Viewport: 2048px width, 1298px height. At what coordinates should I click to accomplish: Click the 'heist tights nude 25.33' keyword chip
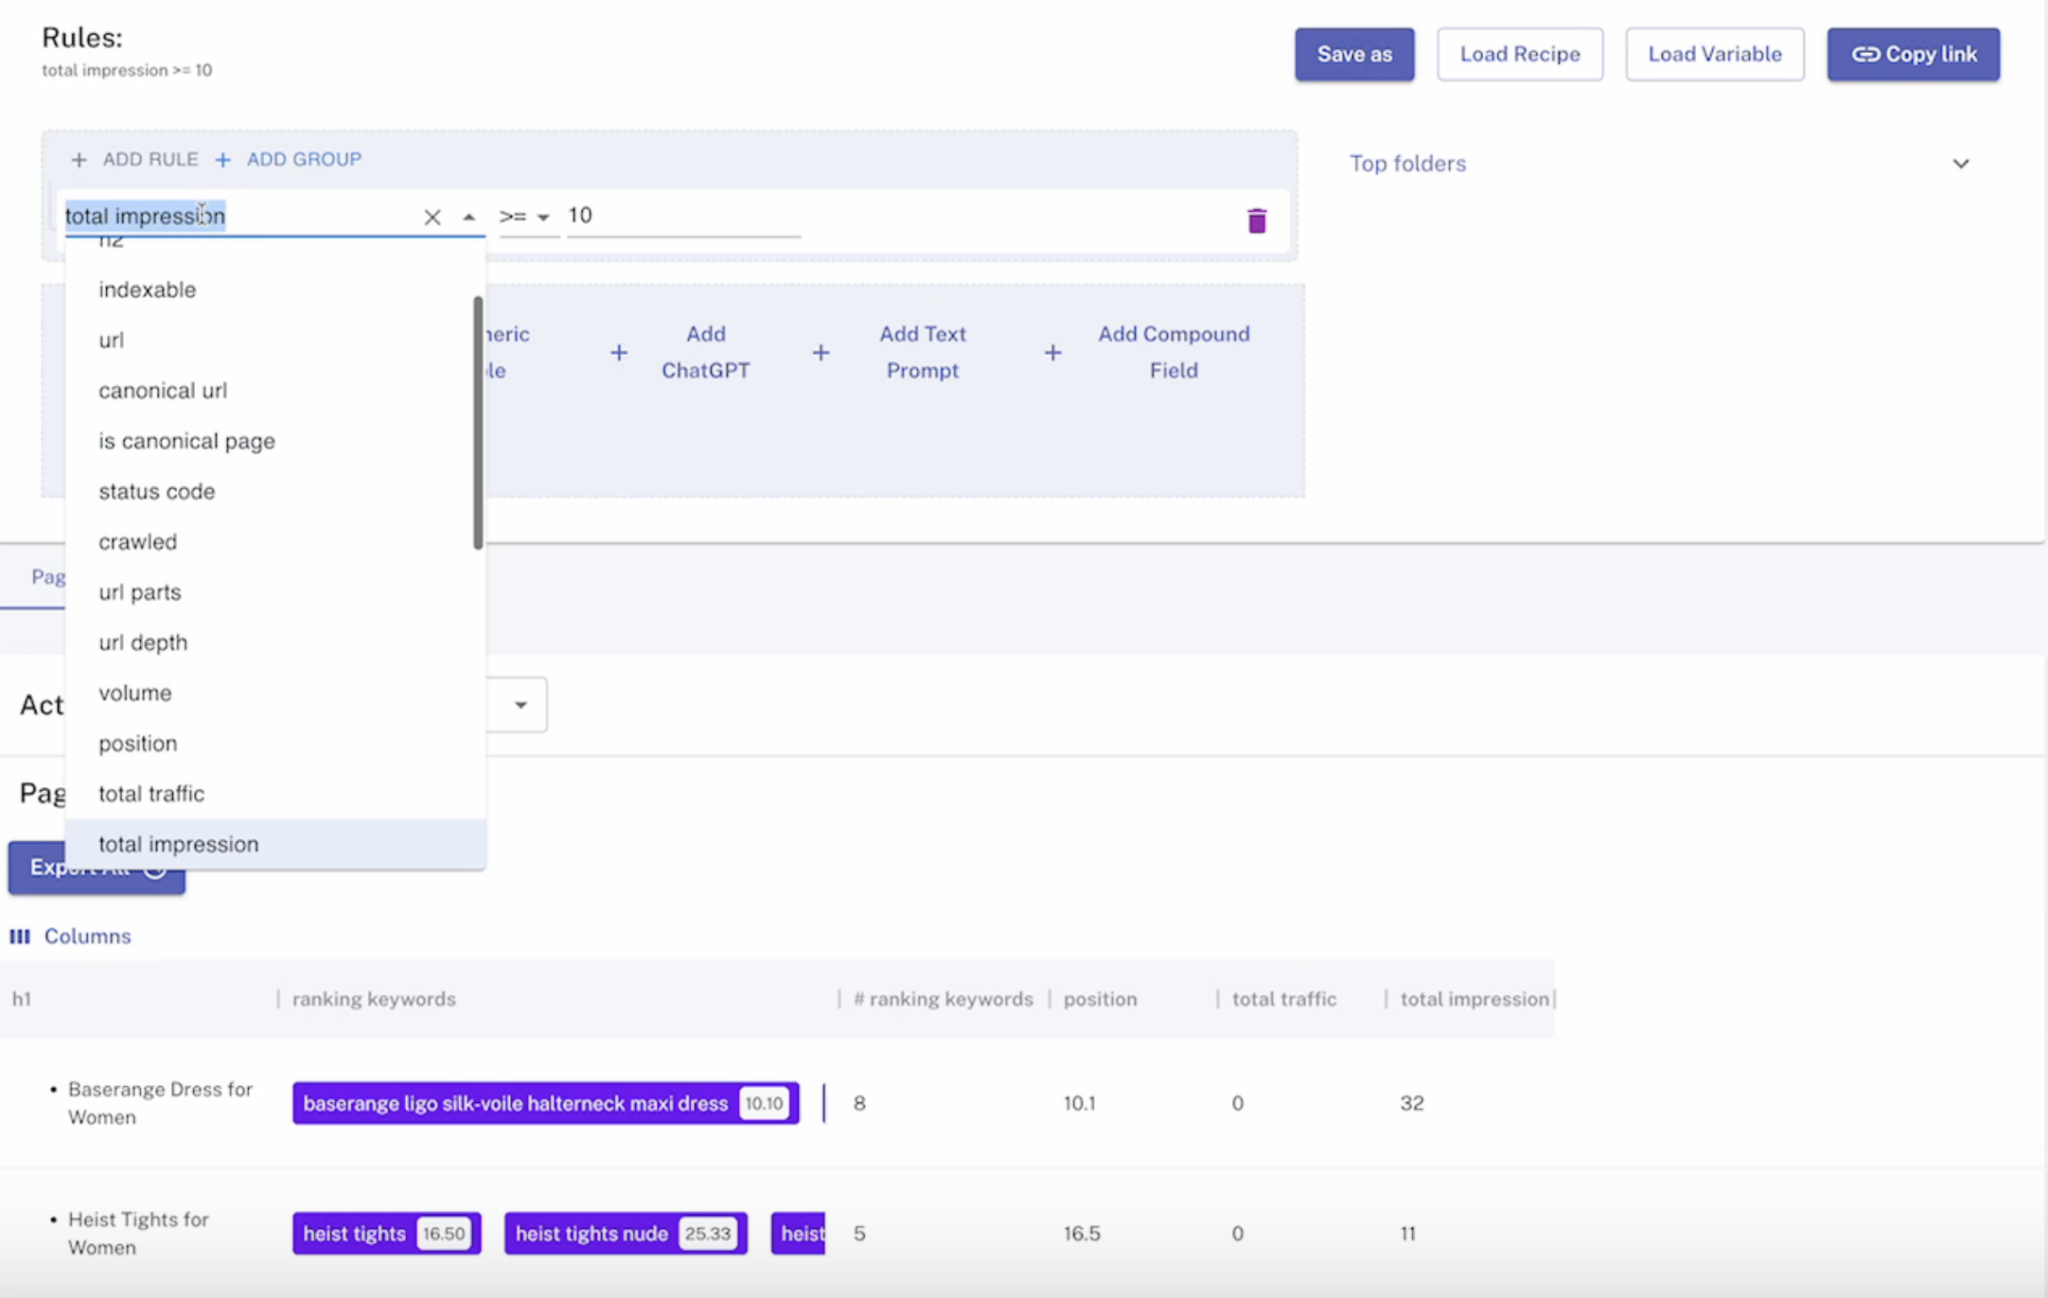pyautogui.click(x=624, y=1233)
